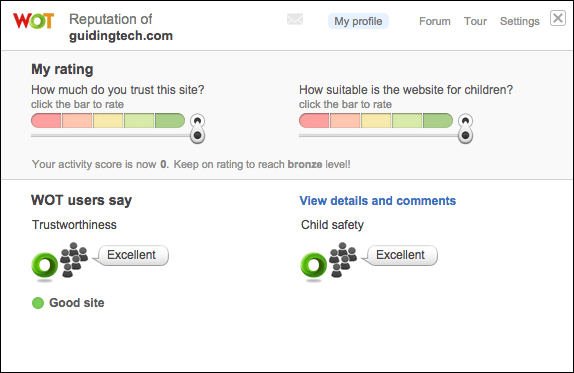The image size is (574, 373).
Task: Click the green Trustworthiness donut icon
Action: click(x=45, y=265)
